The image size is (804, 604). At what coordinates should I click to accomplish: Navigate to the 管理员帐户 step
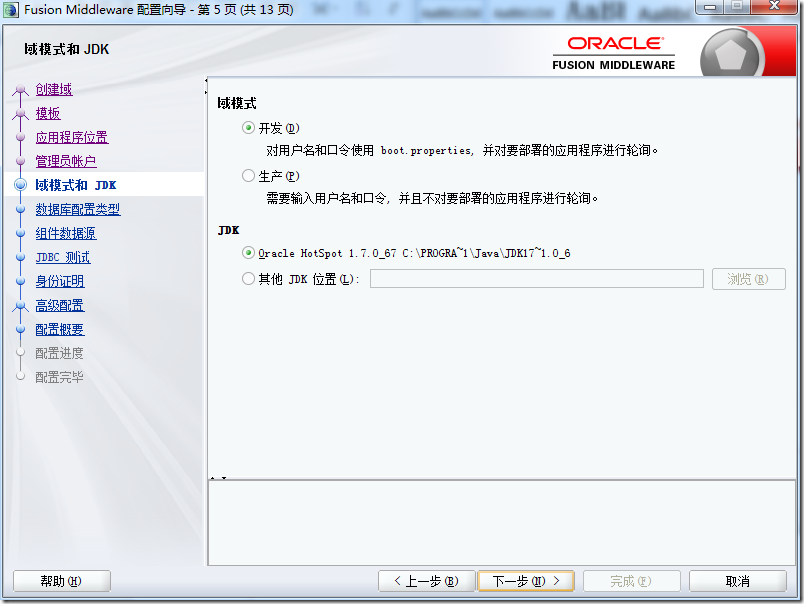pos(66,162)
